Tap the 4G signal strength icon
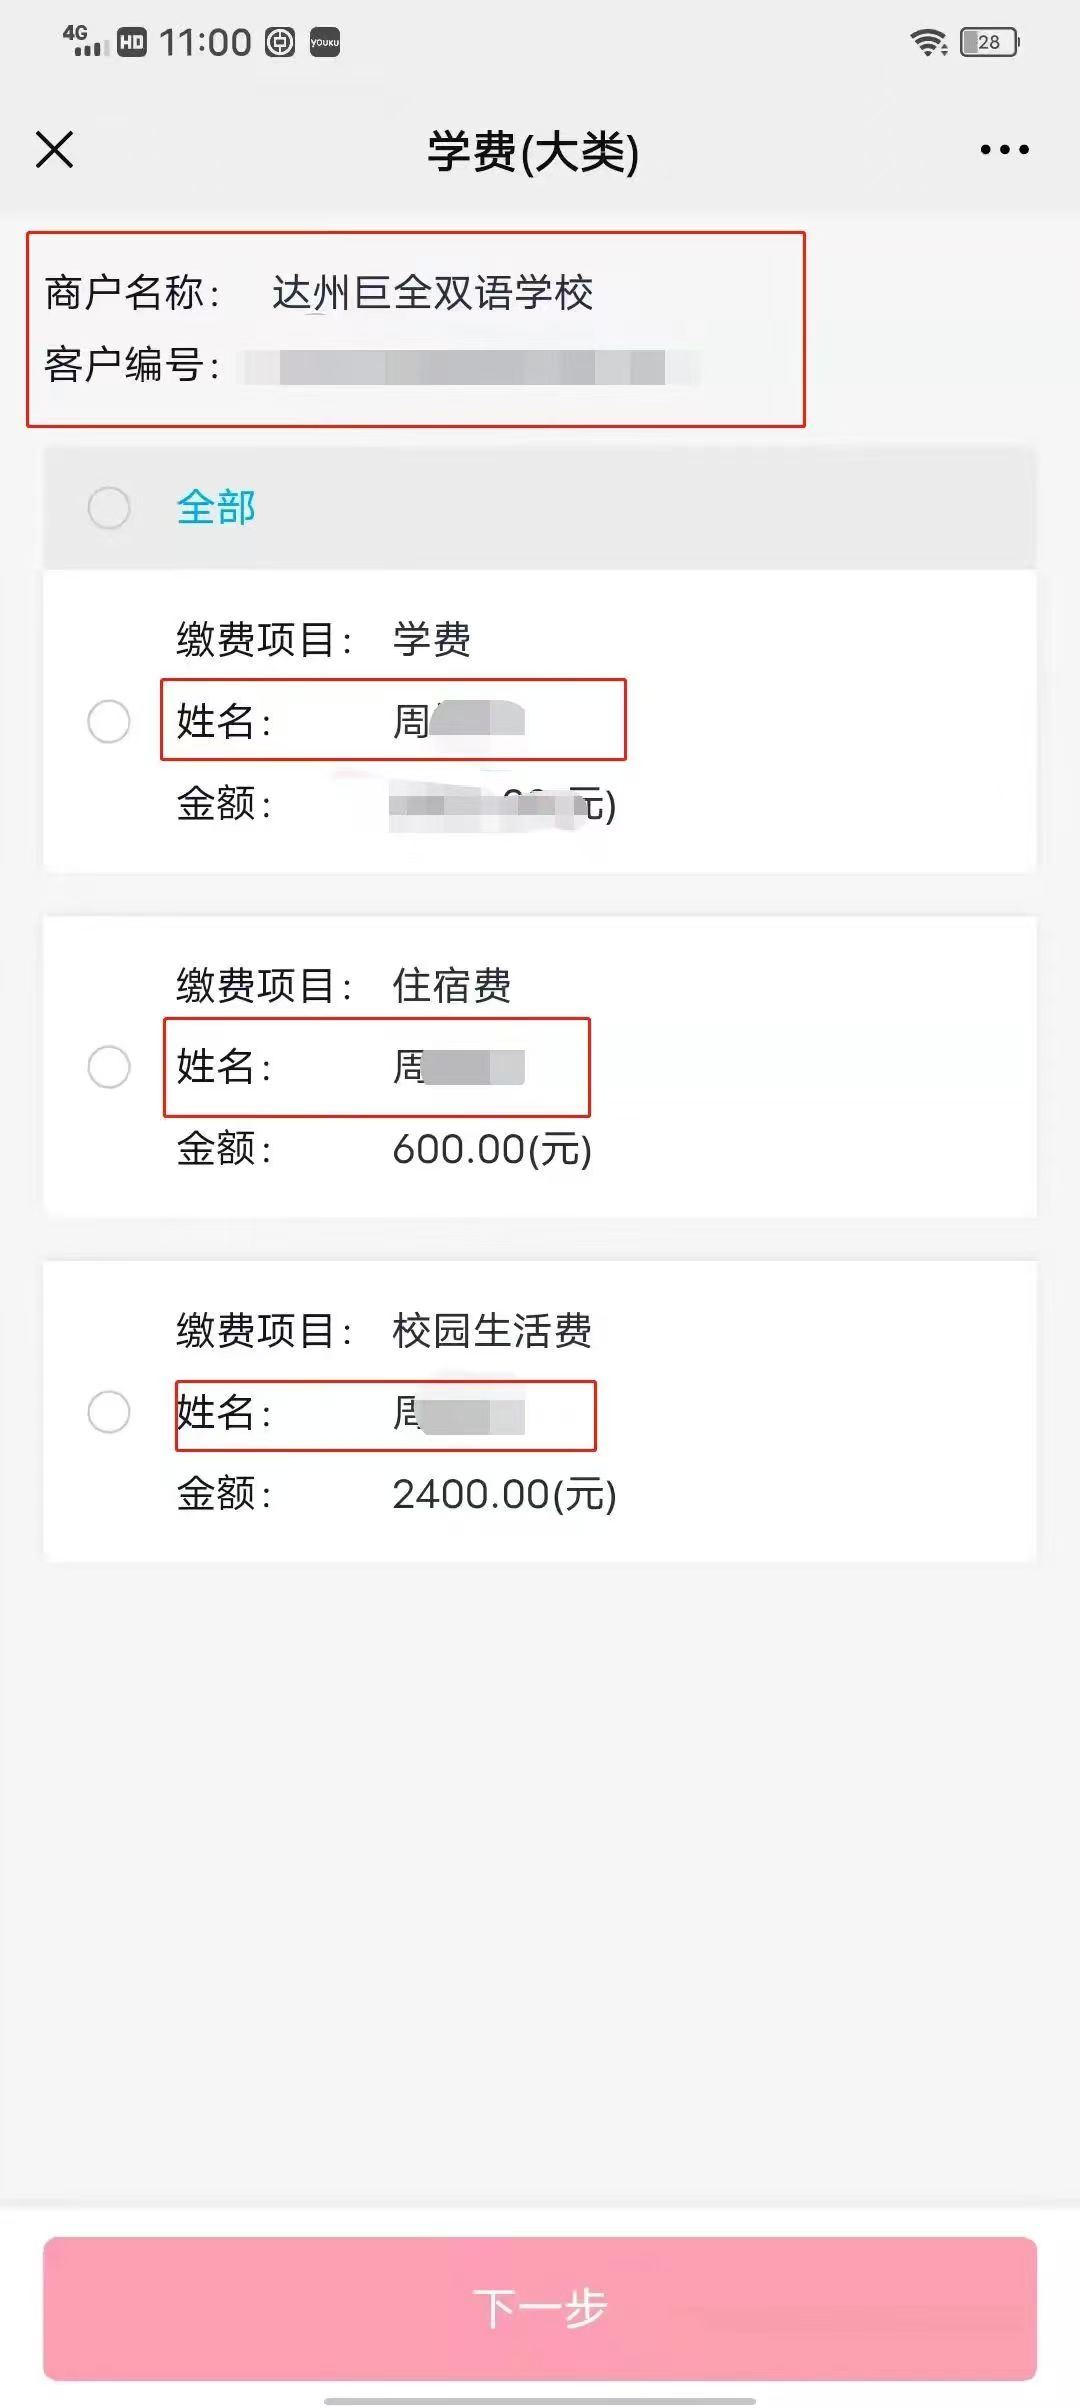The image size is (1080, 2408). click(x=86, y=41)
